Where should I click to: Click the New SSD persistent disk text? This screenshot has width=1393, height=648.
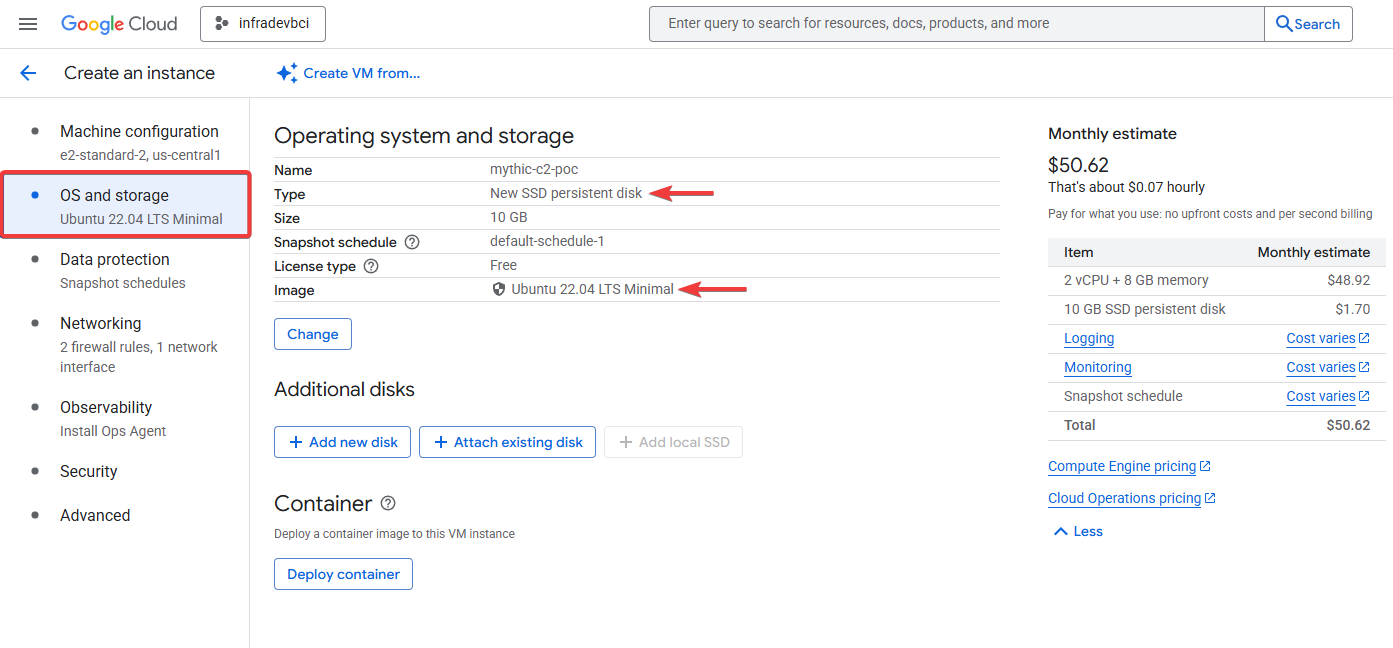[x=566, y=193]
